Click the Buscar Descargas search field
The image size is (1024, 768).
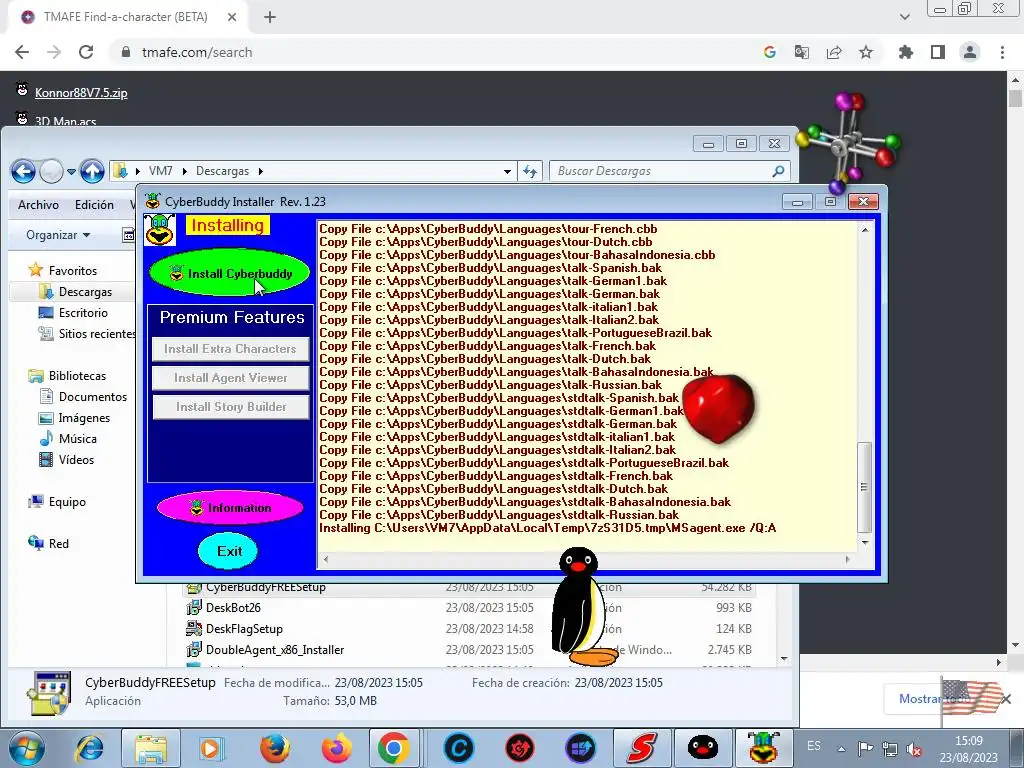tap(669, 171)
